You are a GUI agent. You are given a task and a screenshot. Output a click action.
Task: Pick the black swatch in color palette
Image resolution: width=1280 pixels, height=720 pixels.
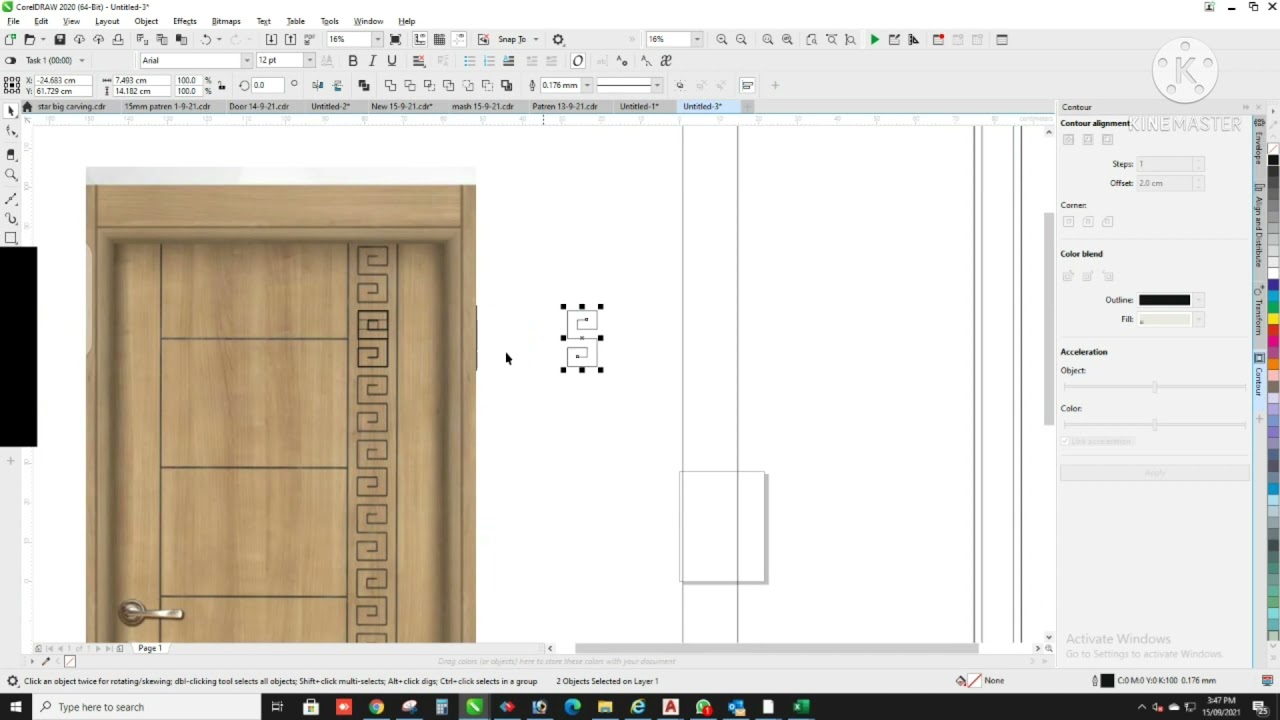[x=1273, y=161]
